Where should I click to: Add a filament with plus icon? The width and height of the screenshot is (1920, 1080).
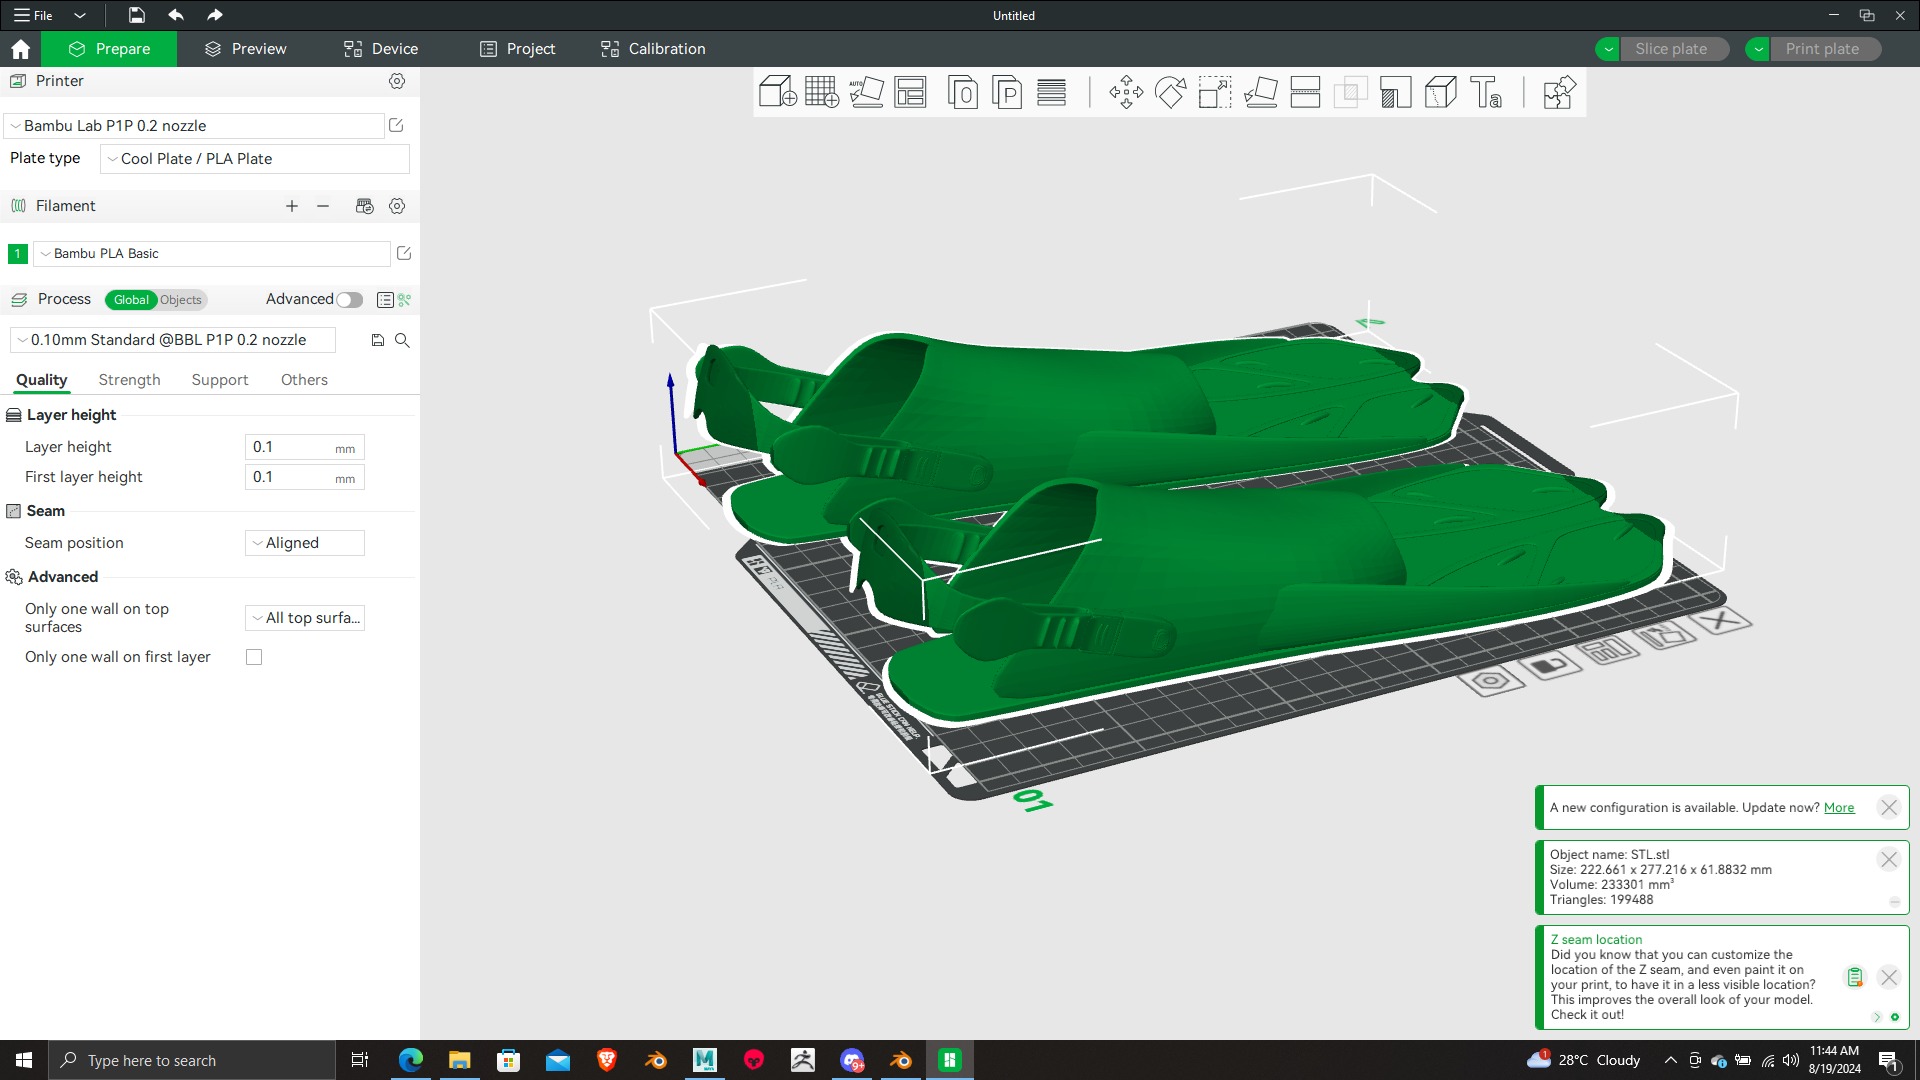point(292,206)
